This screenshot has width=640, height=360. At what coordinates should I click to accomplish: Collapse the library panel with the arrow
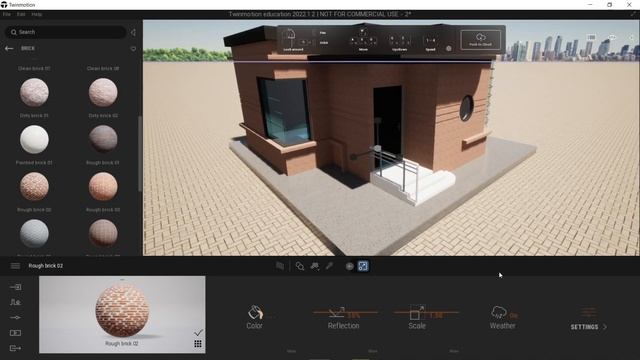(133, 32)
